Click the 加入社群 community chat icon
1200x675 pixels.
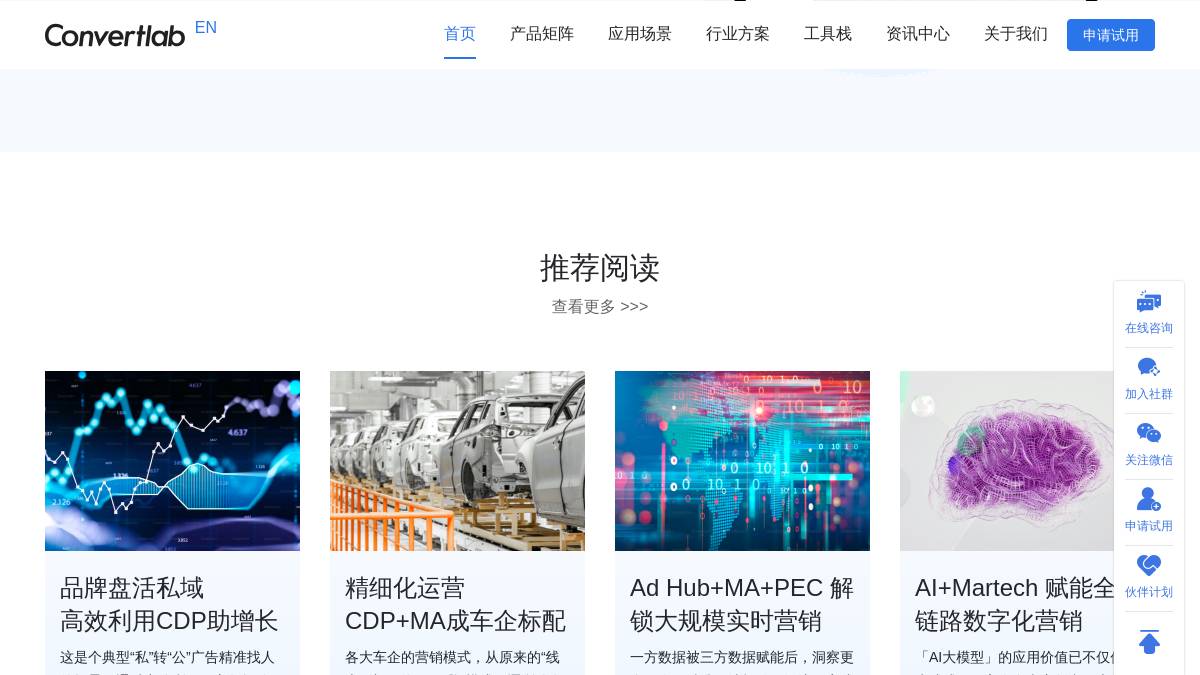point(1149,368)
